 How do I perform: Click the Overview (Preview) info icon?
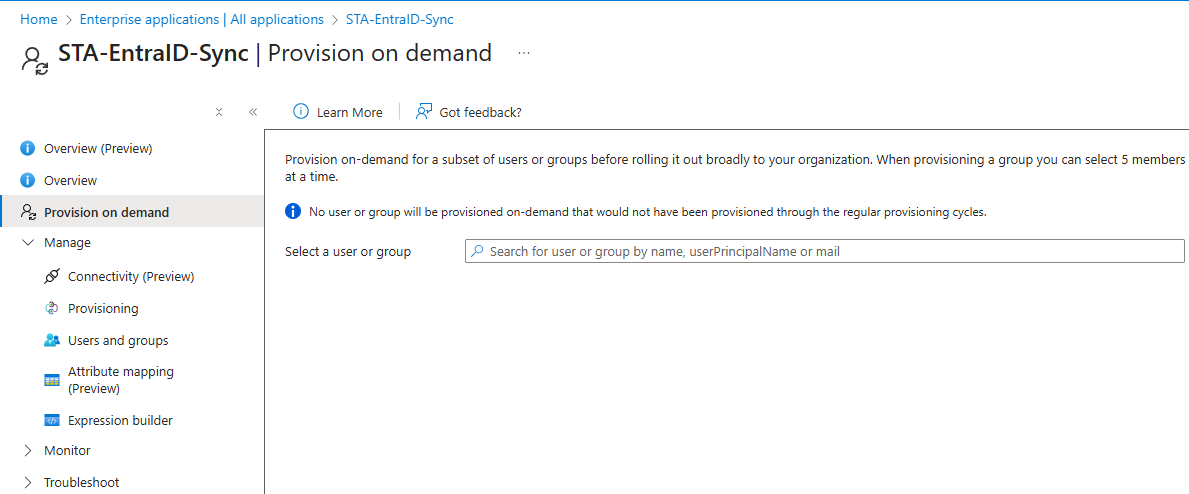pyautogui.click(x=28, y=149)
